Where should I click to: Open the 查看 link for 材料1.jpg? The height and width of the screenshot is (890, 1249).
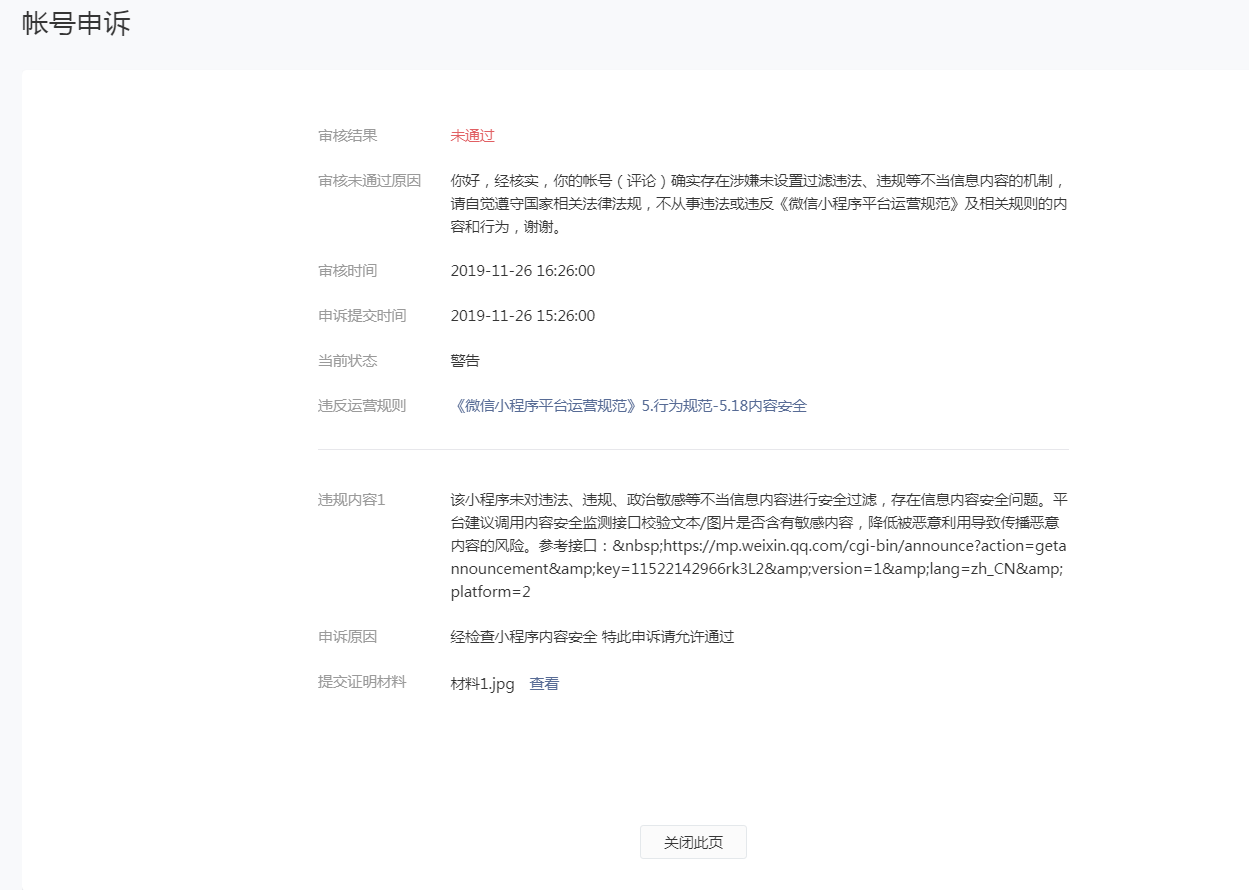tap(544, 684)
